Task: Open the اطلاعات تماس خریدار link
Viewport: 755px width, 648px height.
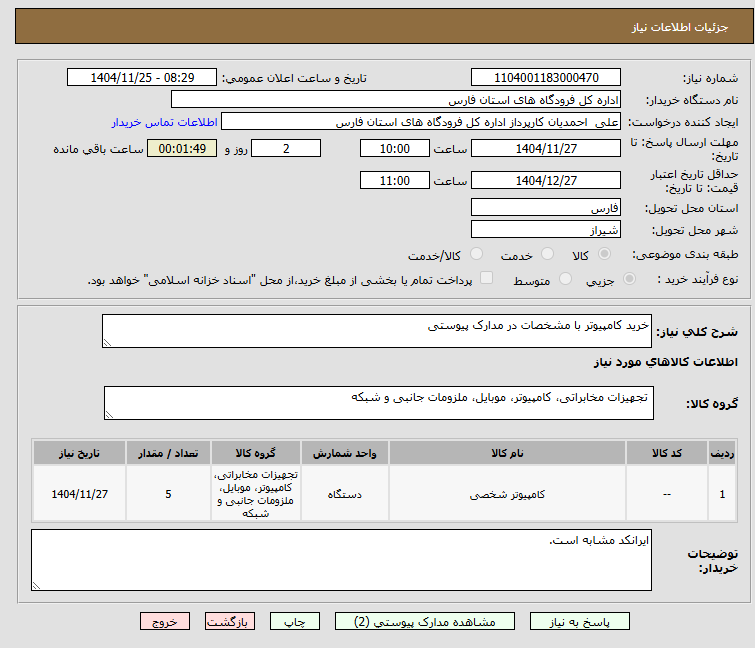Action: click(165, 122)
